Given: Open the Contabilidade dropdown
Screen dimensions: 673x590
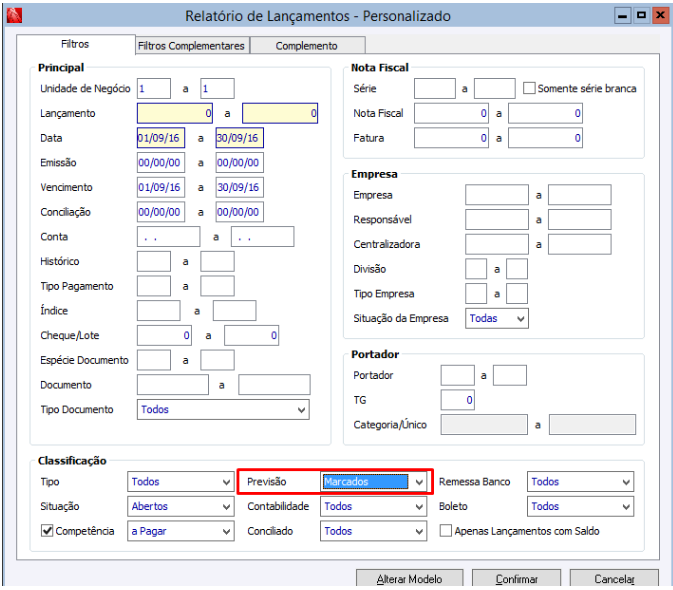Looking at the screenshot, I should [373, 506].
